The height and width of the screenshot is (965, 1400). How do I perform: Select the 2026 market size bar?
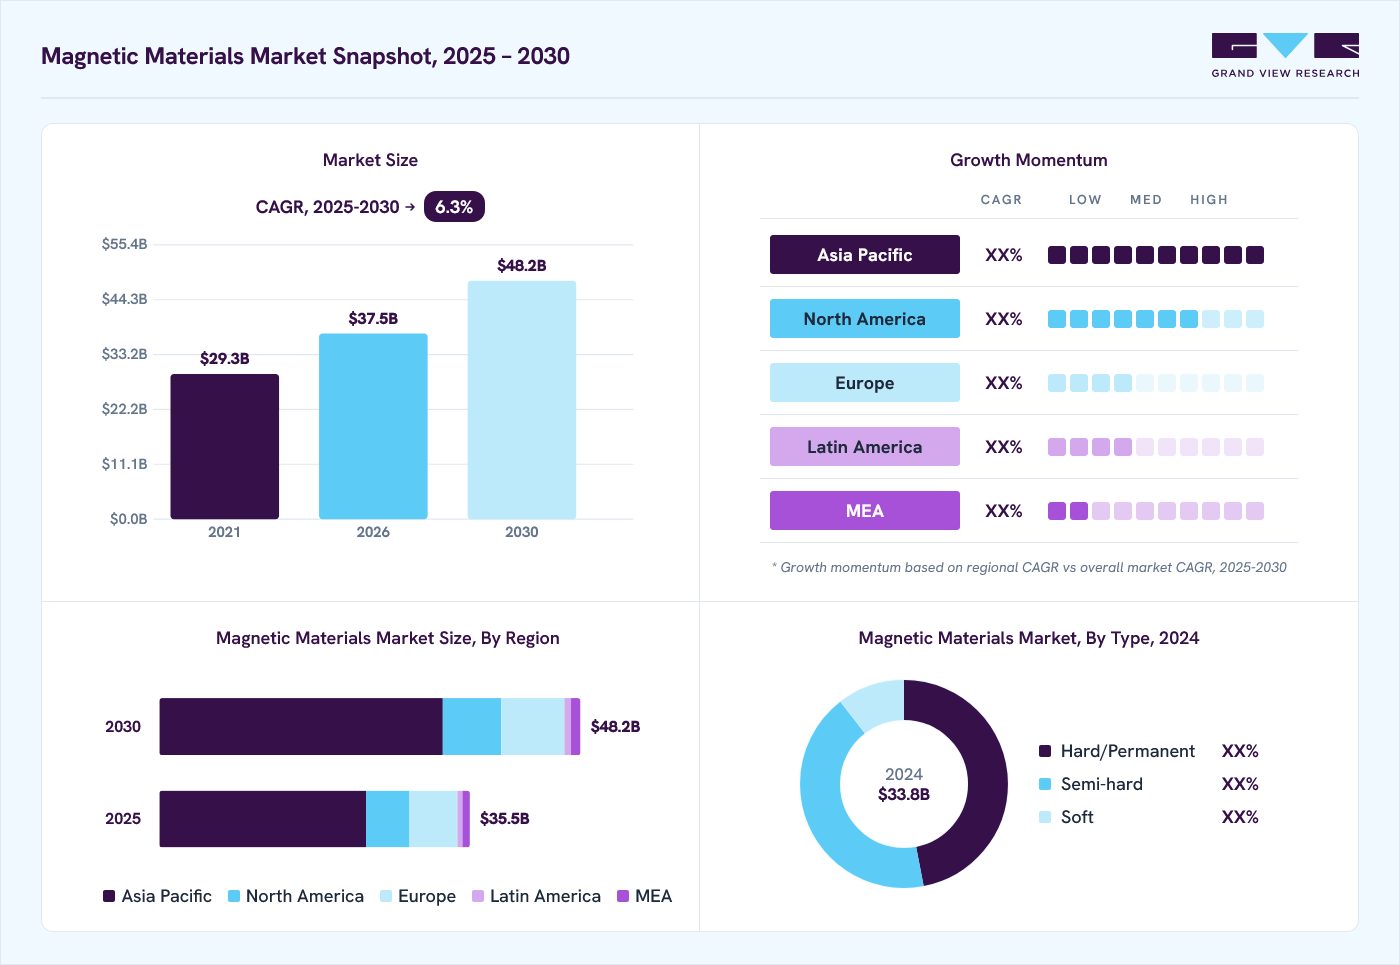pos(373,426)
